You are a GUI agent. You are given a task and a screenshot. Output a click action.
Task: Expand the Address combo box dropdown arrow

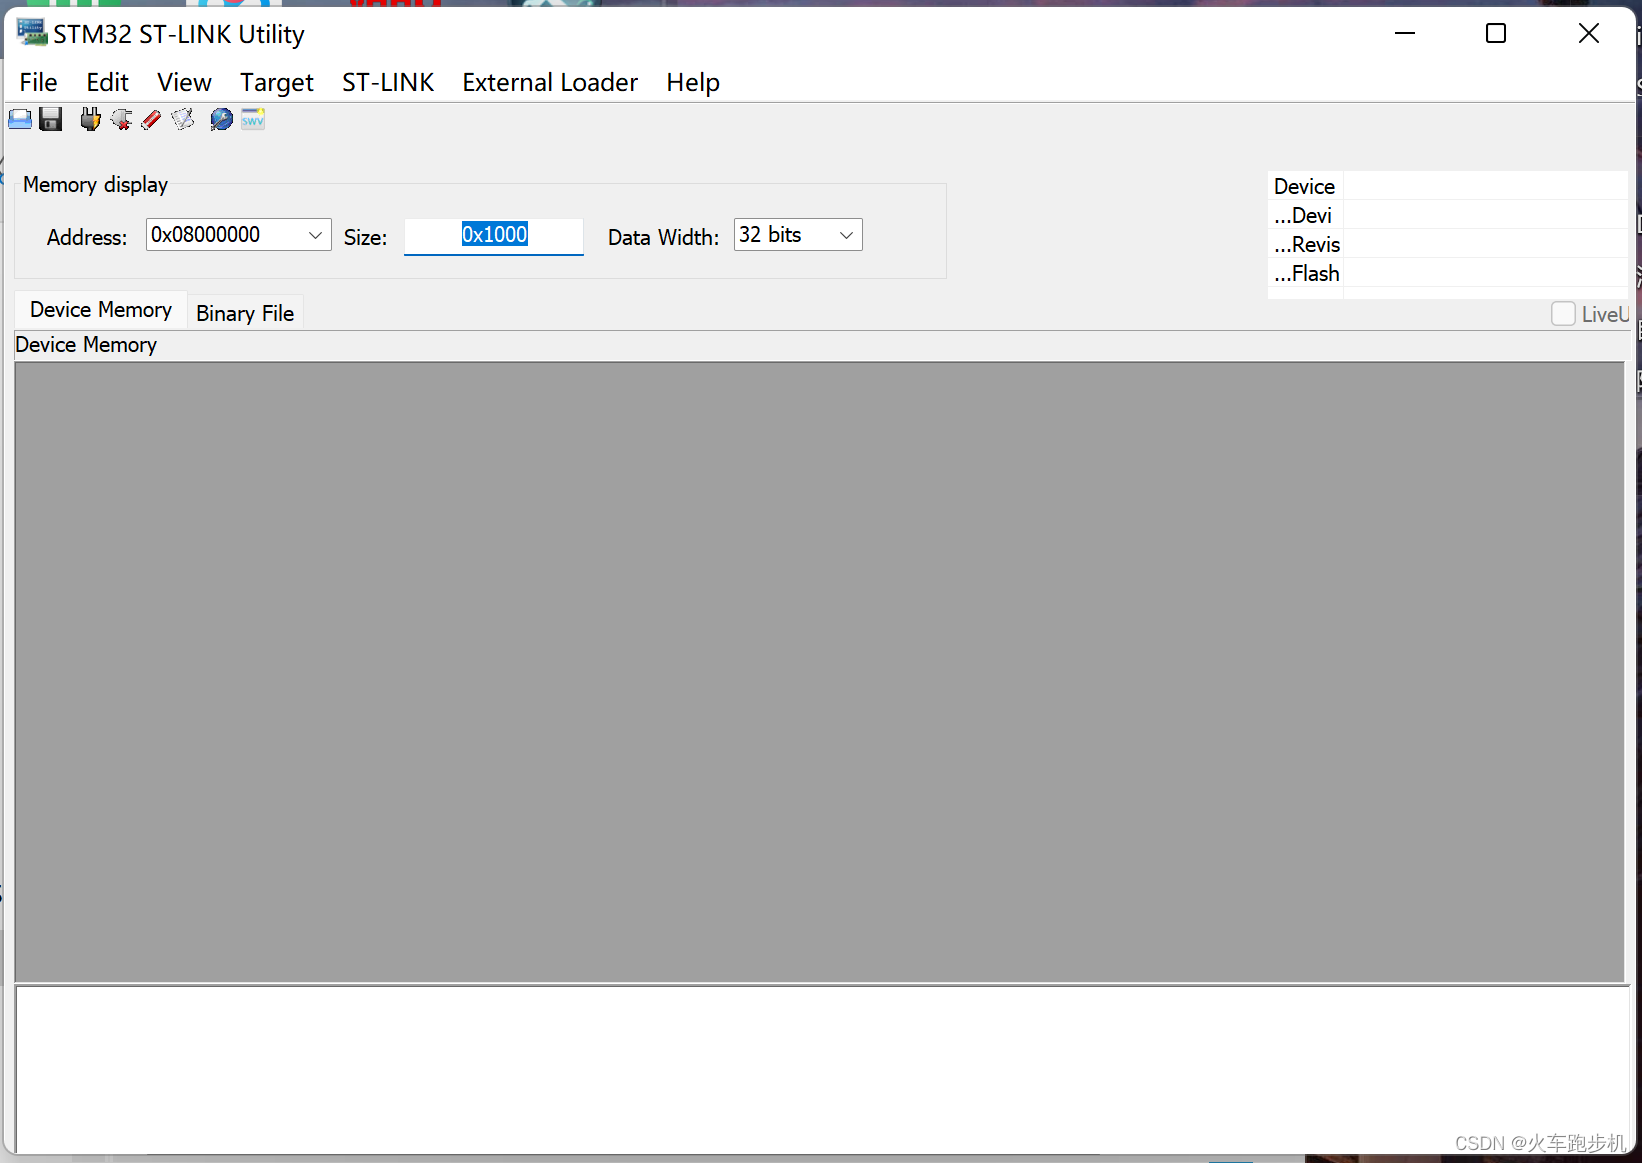315,235
